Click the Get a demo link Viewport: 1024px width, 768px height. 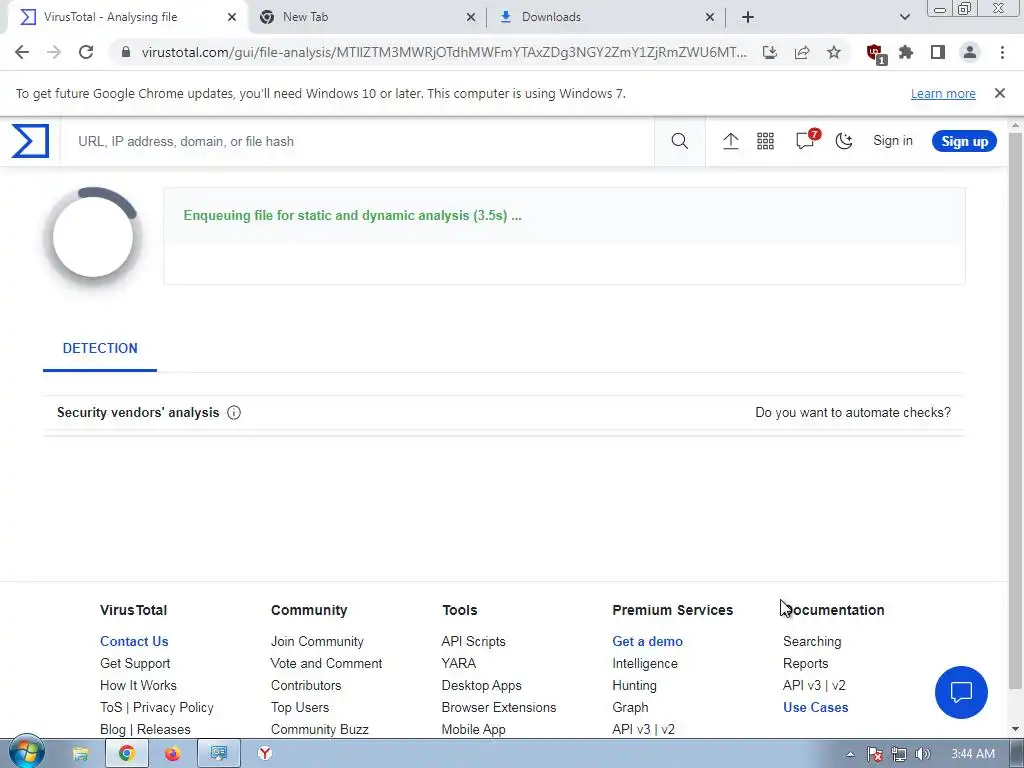pyautogui.click(x=647, y=641)
